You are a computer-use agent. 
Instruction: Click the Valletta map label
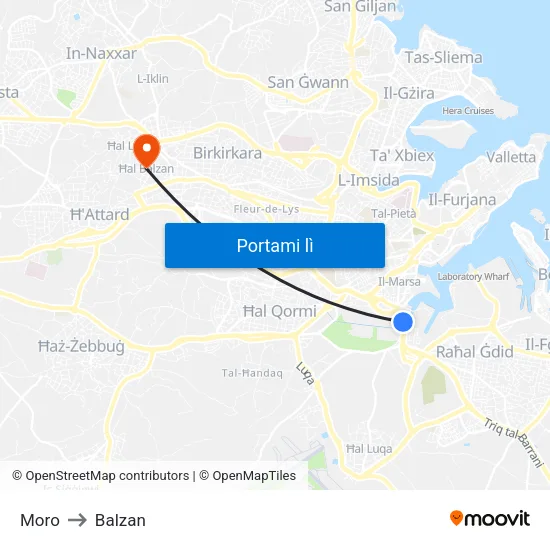pos(511,157)
